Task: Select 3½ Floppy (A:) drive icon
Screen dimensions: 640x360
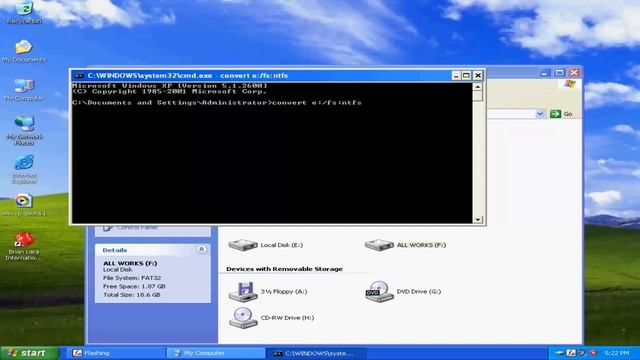Action: point(242,291)
